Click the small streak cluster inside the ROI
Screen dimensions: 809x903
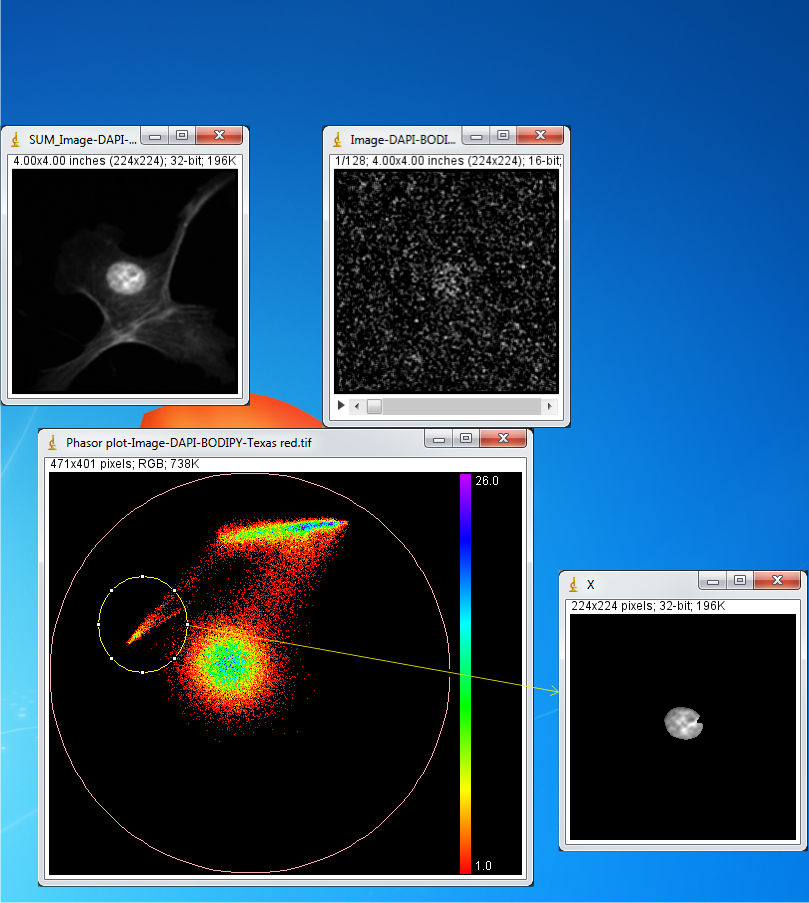pyautogui.click(x=151, y=623)
